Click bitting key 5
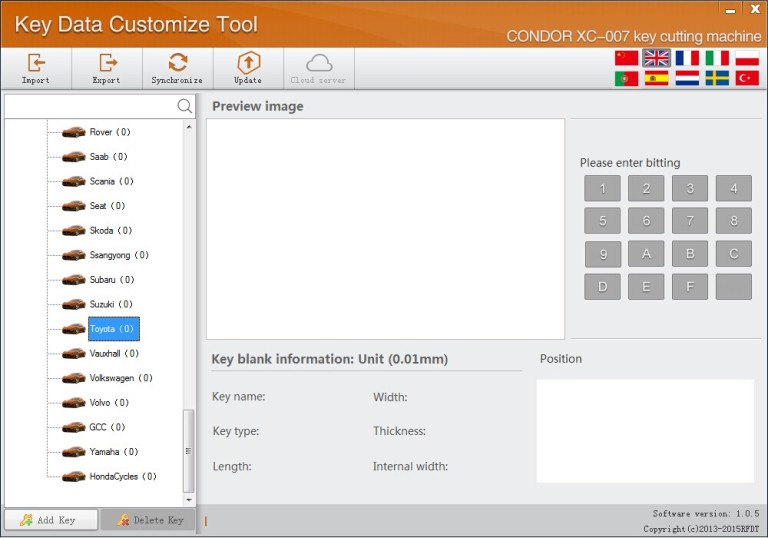Viewport: 768px width, 538px height. [x=602, y=220]
